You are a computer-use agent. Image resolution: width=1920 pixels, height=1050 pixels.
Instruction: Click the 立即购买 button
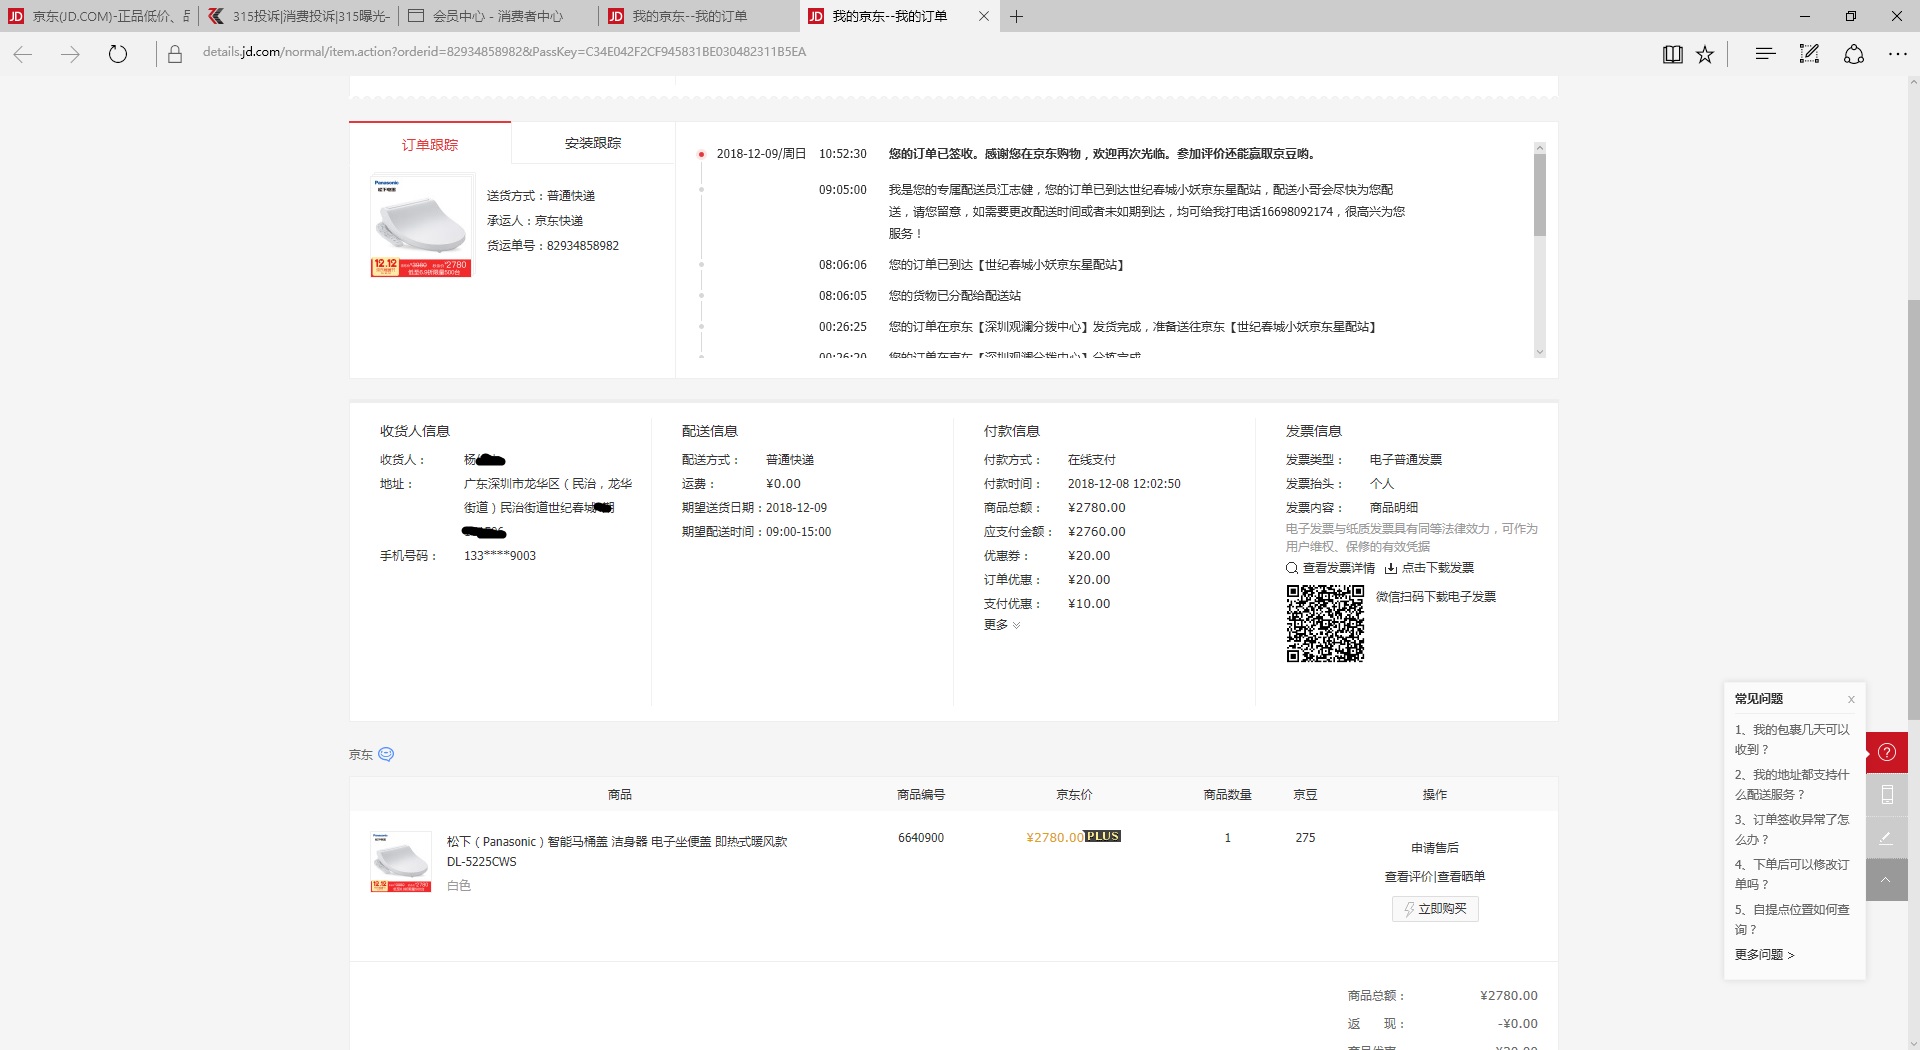tap(1435, 908)
